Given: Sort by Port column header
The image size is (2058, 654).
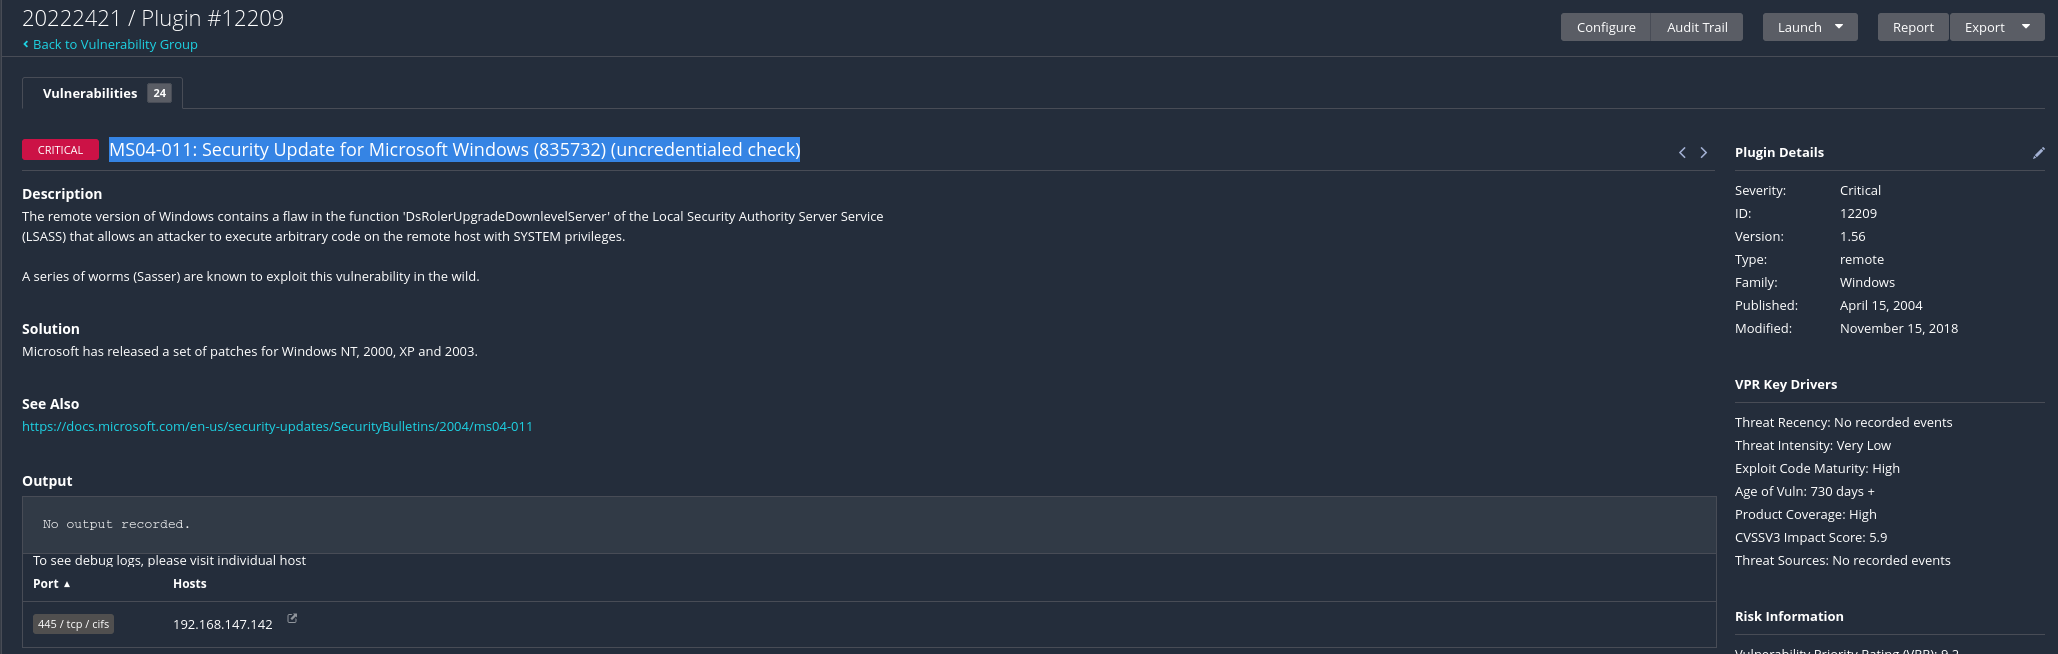Looking at the screenshot, I should (51, 583).
